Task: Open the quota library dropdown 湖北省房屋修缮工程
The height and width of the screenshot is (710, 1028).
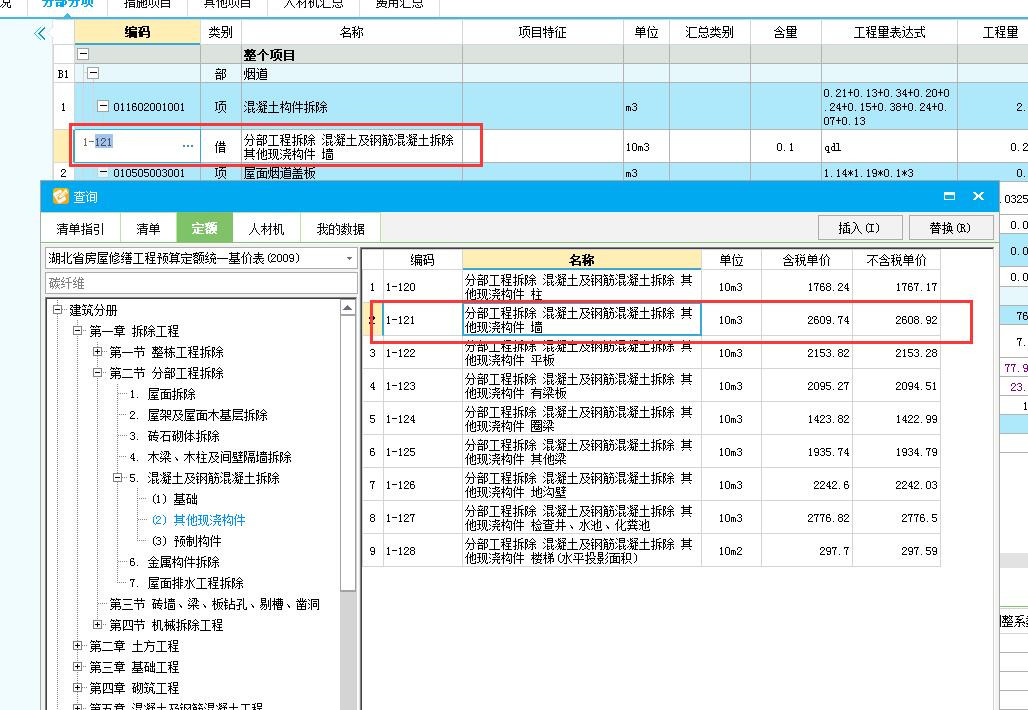Action: coord(349,258)
